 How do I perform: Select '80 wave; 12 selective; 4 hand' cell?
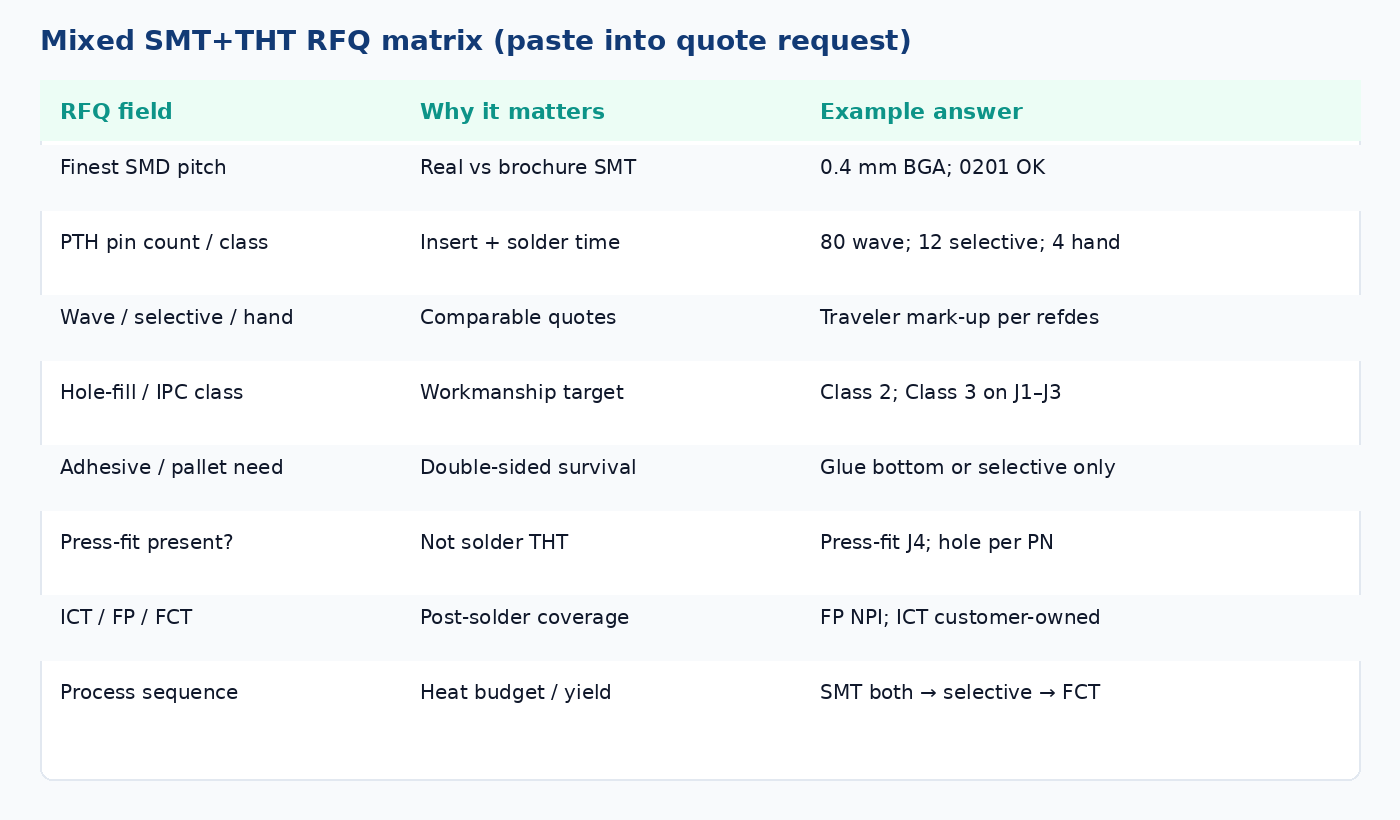tap(970, 243)
